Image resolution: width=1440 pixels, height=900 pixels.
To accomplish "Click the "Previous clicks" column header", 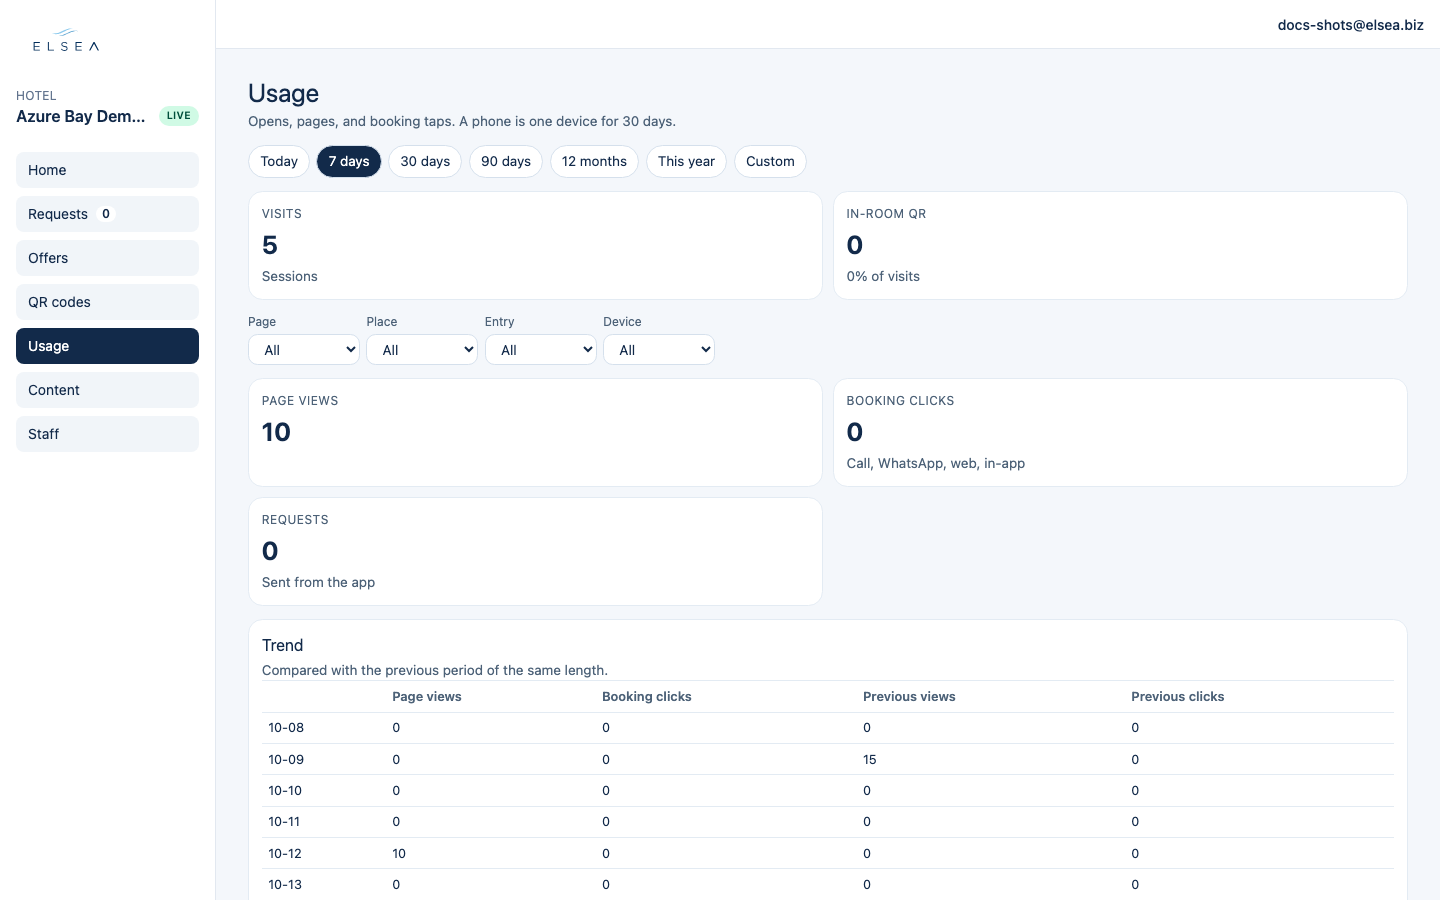I will (1178, 697).
